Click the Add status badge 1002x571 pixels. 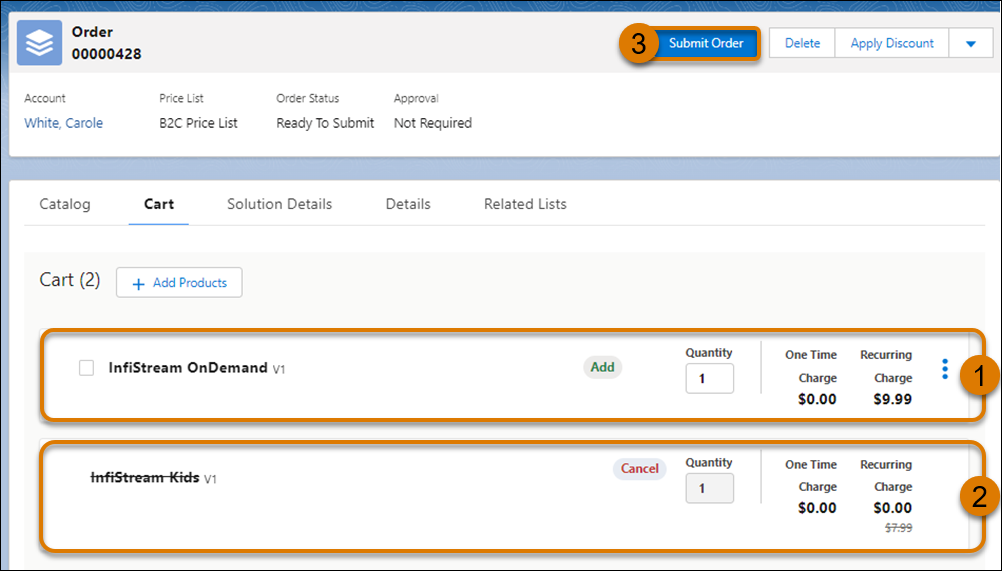click(602, 367)
